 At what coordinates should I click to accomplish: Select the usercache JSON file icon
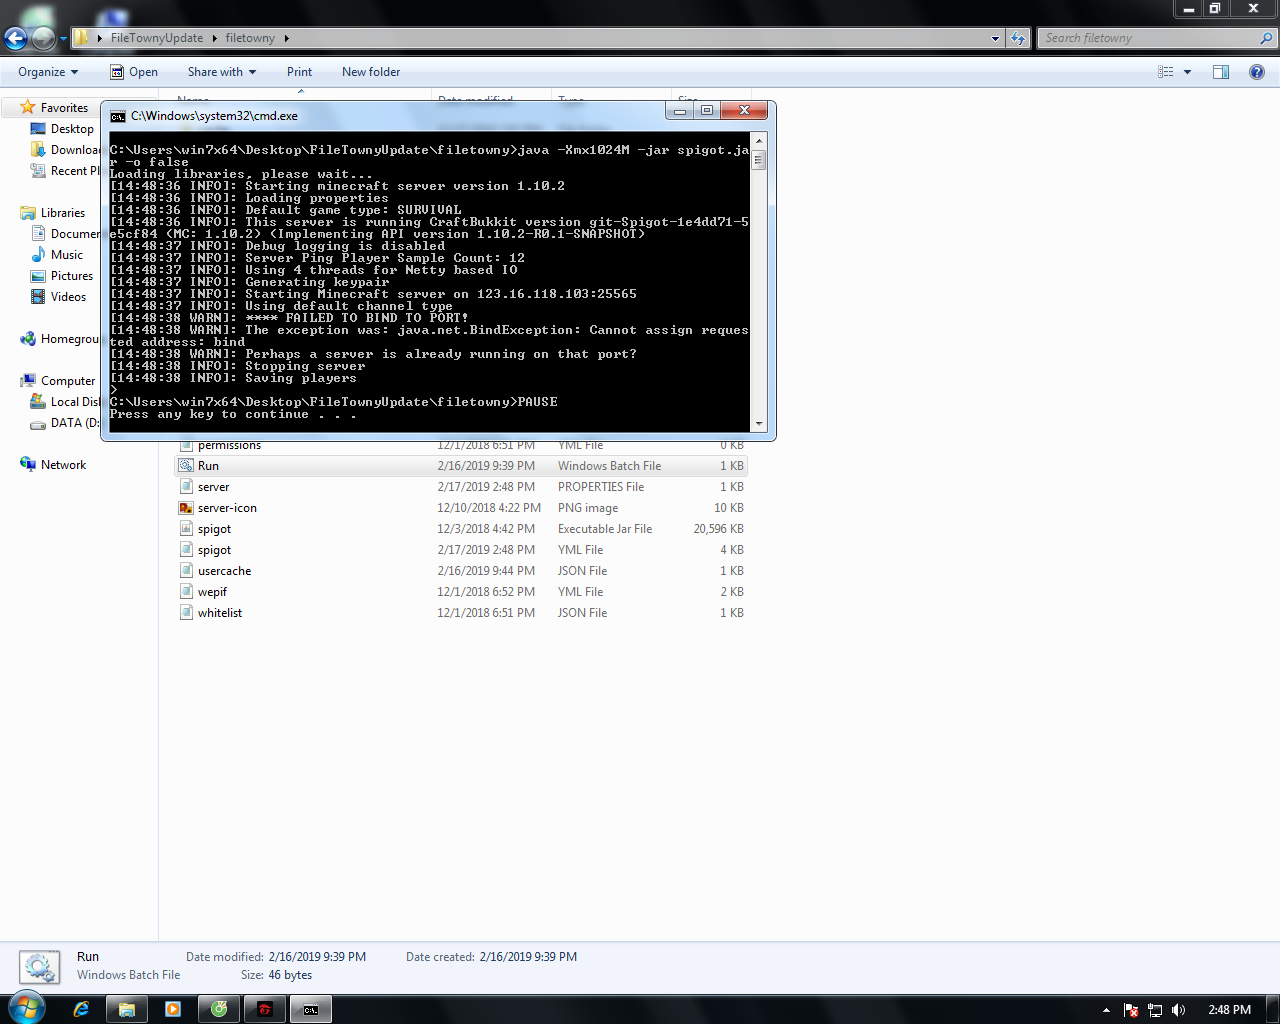point(186,571)
